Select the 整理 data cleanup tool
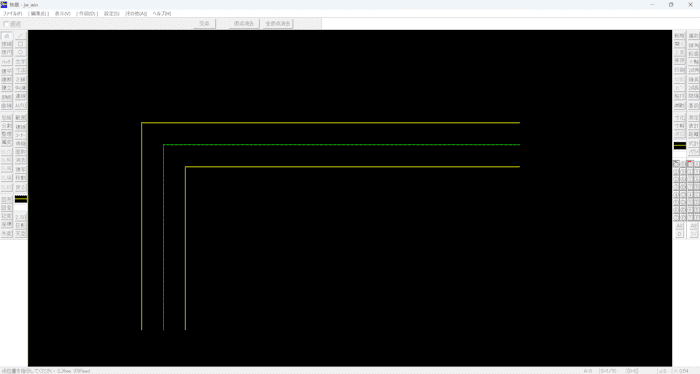The height and width of the screenshot is (374, 700). click(x=6, y=134)
